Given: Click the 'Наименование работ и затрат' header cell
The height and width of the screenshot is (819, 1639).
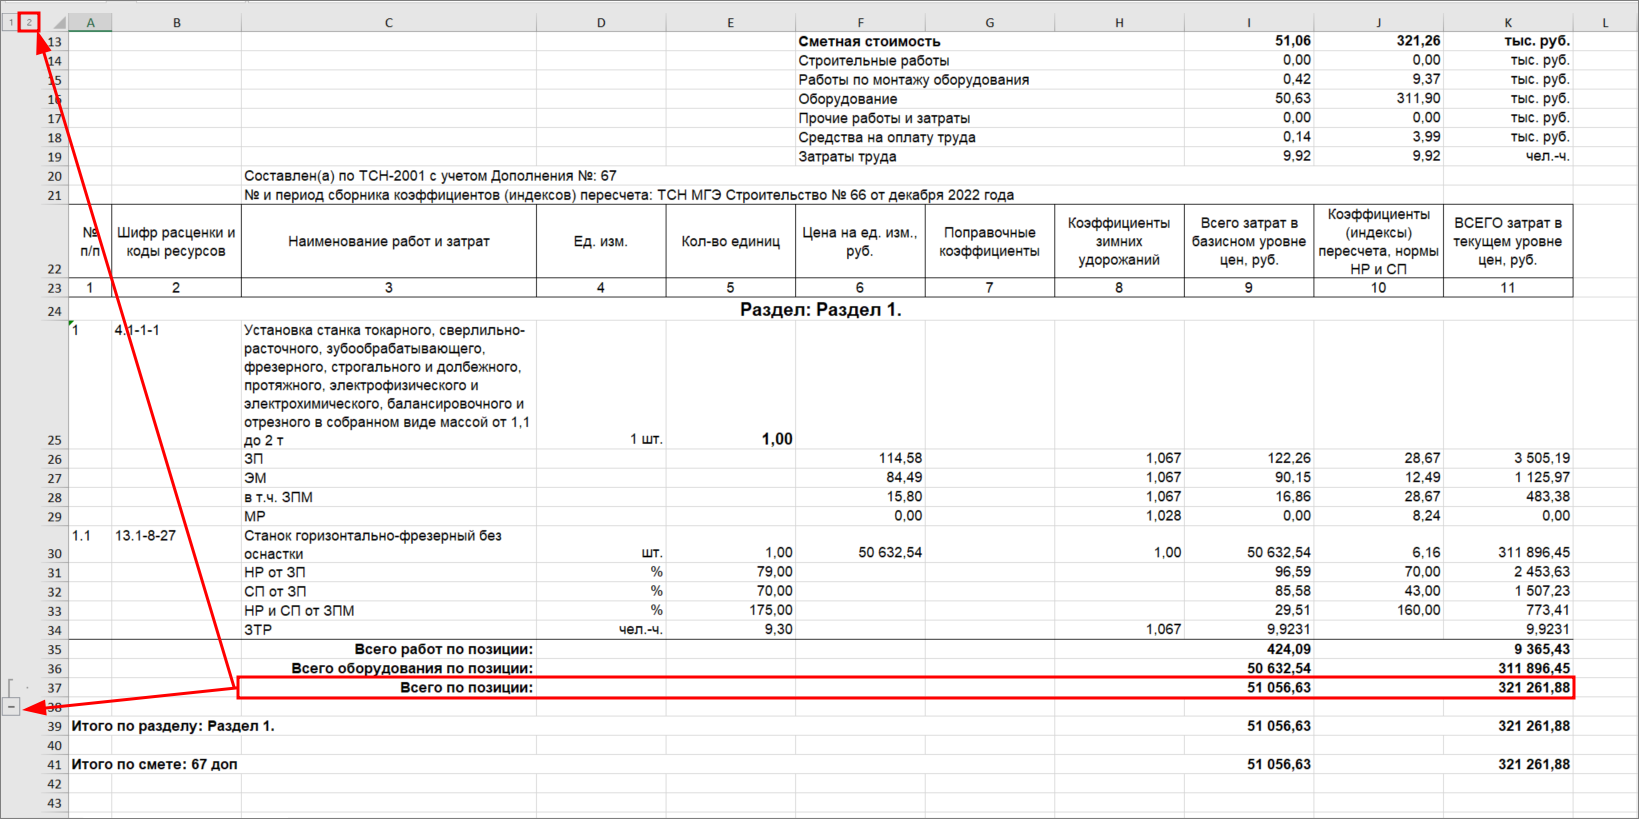Looking at the screenshot, I should [388, 241].
